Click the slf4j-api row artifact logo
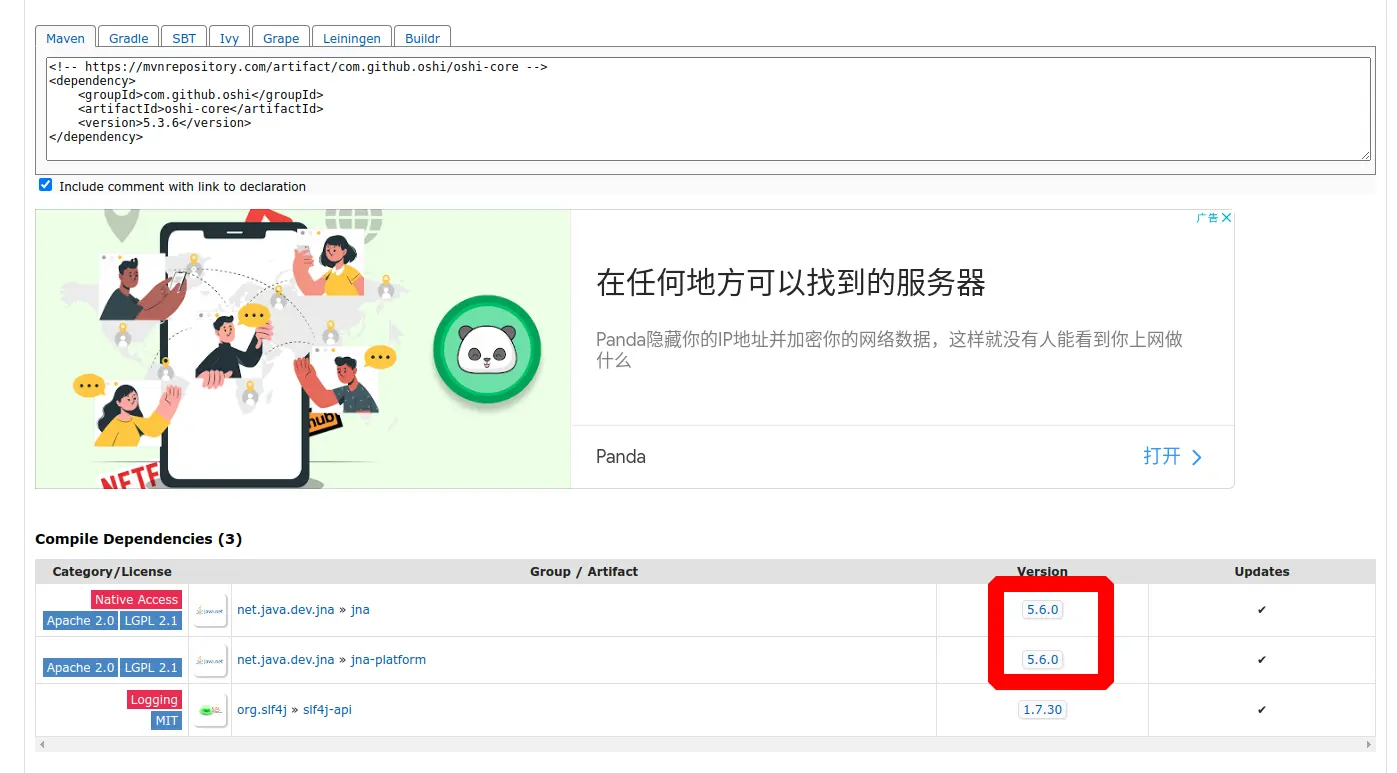The width and height of the screenshot is (1397, 773). click(210, 710)
